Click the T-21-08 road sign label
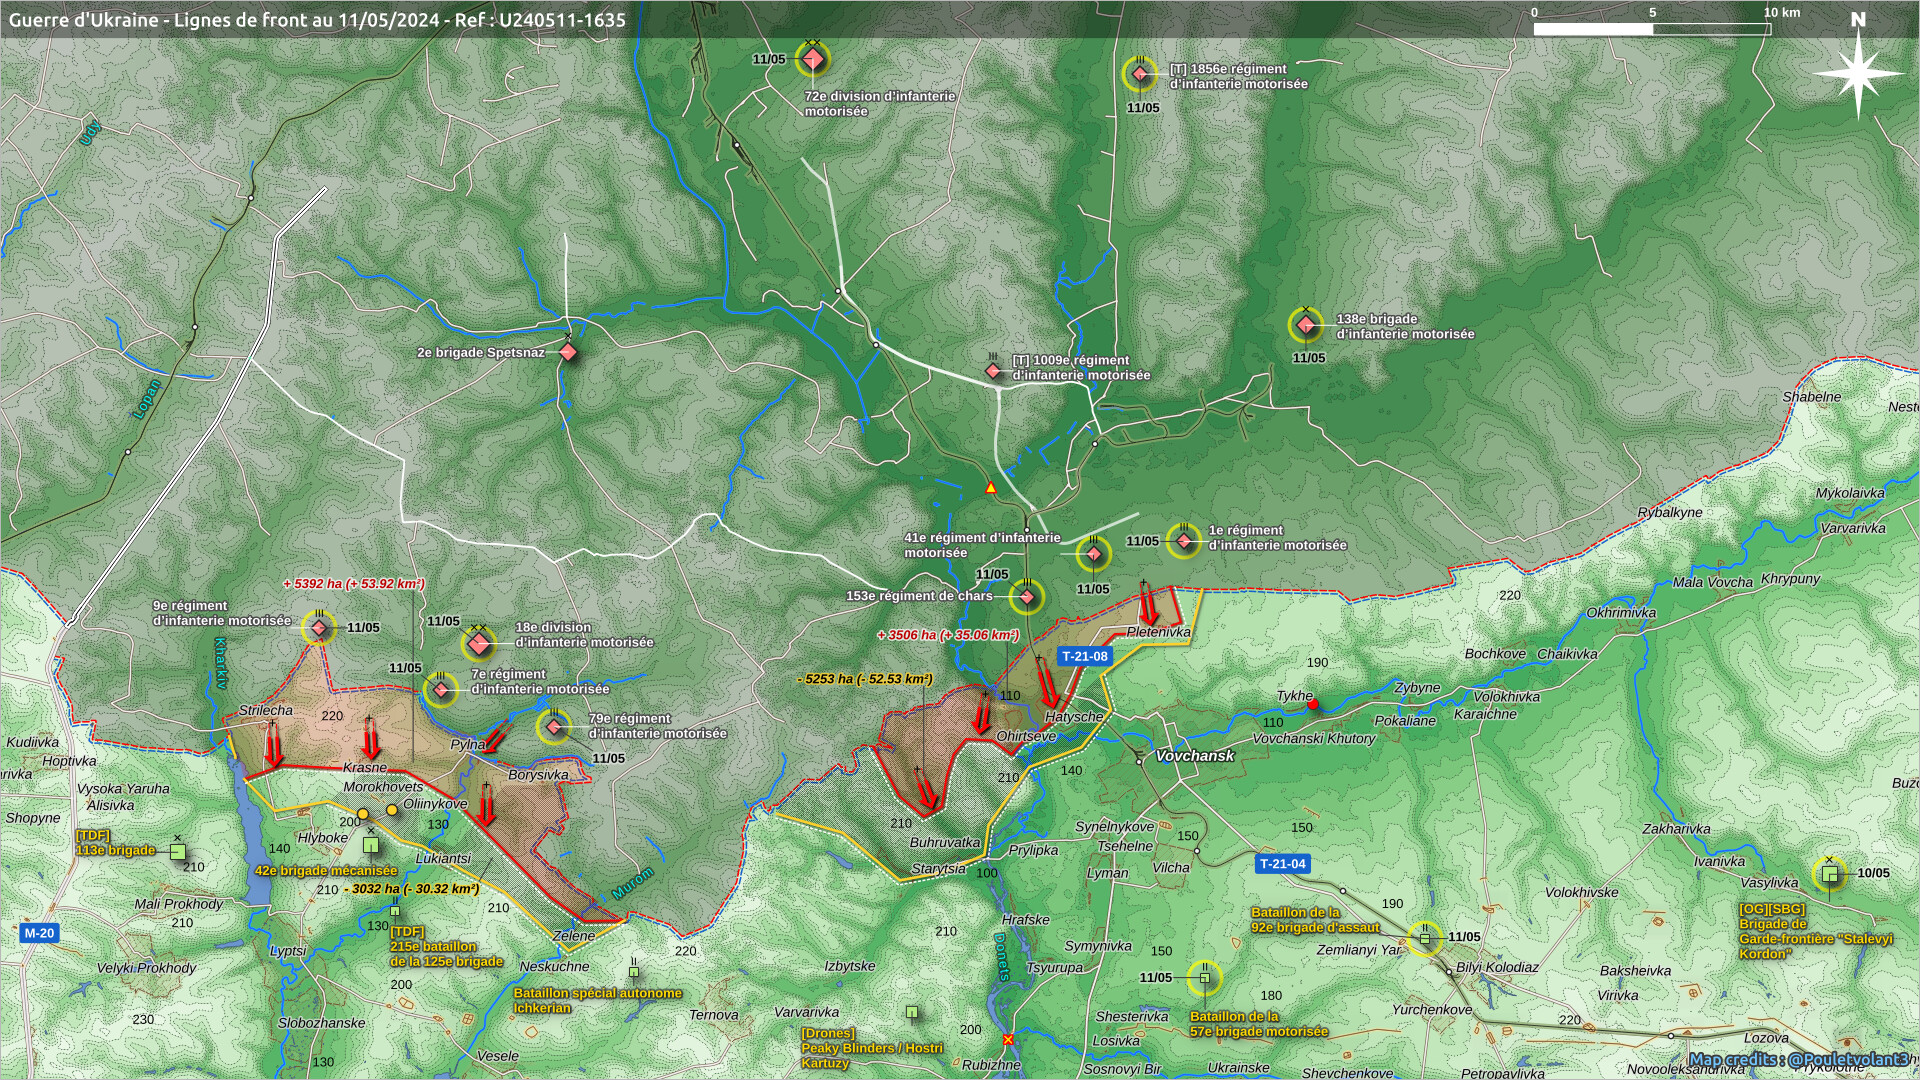 click(x=1084, y=656)
